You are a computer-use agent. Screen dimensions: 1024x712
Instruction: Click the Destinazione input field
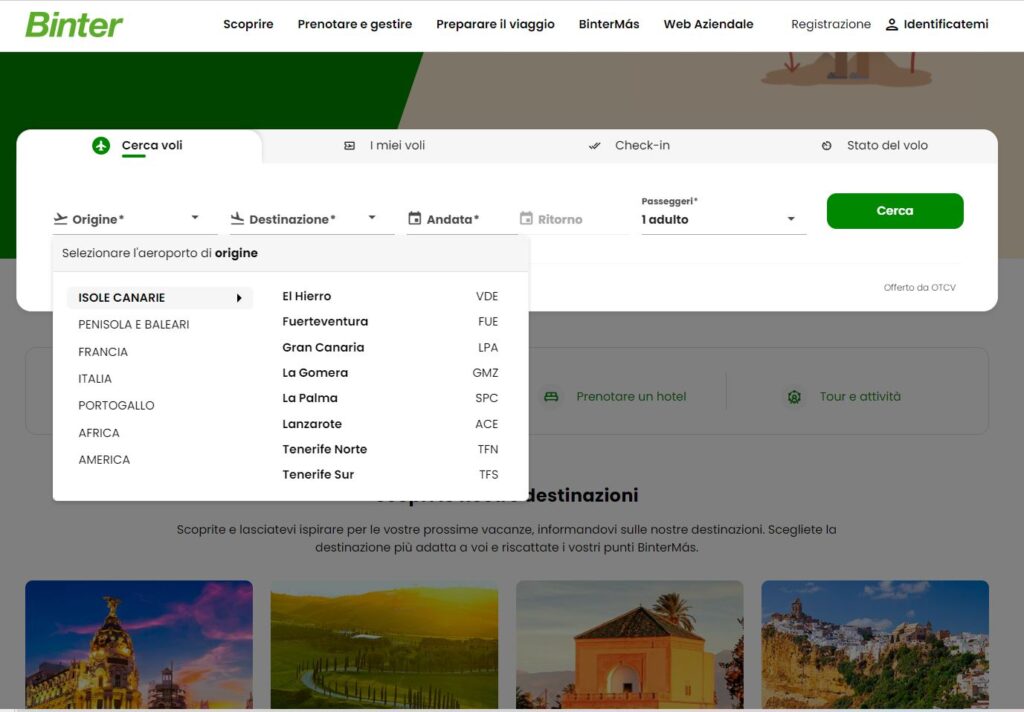coord(312,219)
